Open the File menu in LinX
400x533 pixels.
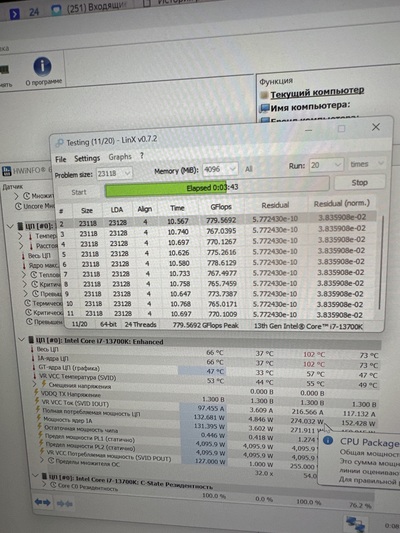pyautogui.click(x=60, y=159)
